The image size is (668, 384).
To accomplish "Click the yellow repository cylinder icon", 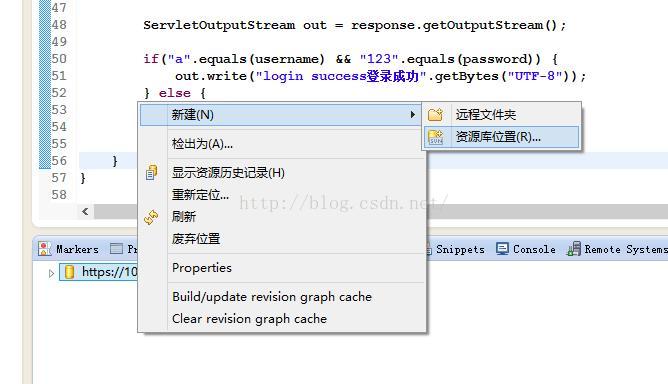I will pos(69,272).
